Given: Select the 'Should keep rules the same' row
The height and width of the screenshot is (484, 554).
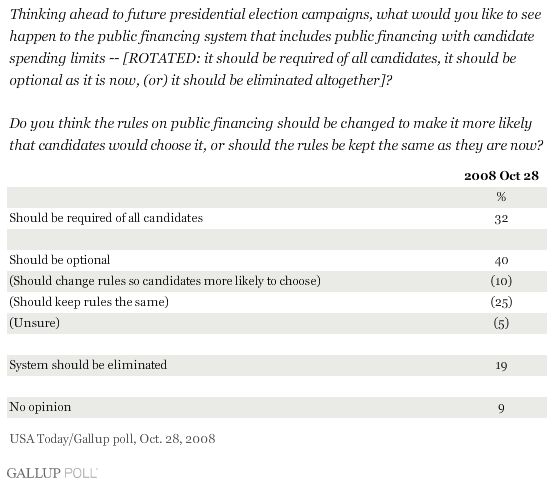Looking at the screenshot, I should 277,302.
